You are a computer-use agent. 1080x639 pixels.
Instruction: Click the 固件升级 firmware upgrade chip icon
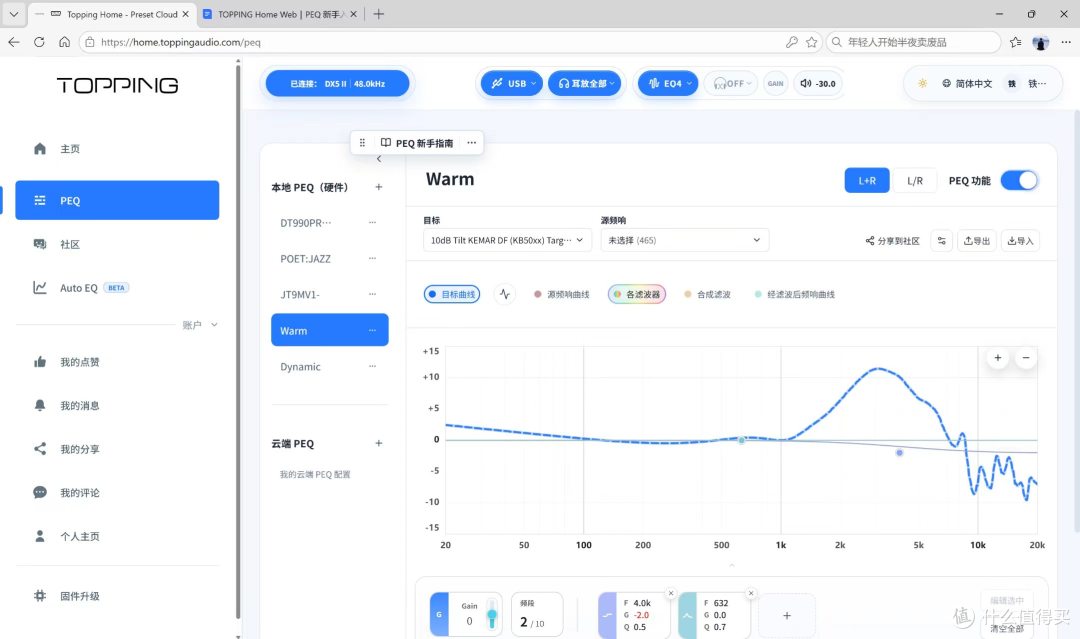40,596
